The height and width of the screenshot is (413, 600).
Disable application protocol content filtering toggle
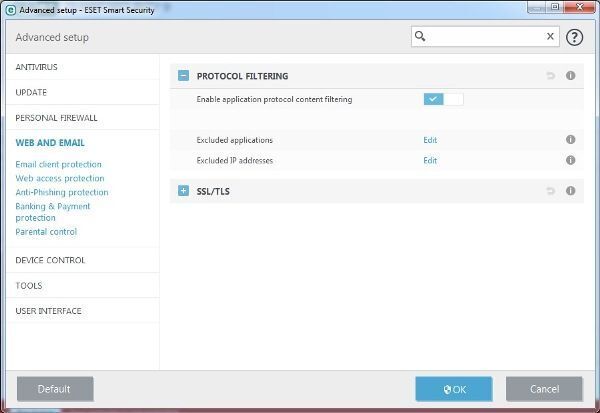(443, 99)
